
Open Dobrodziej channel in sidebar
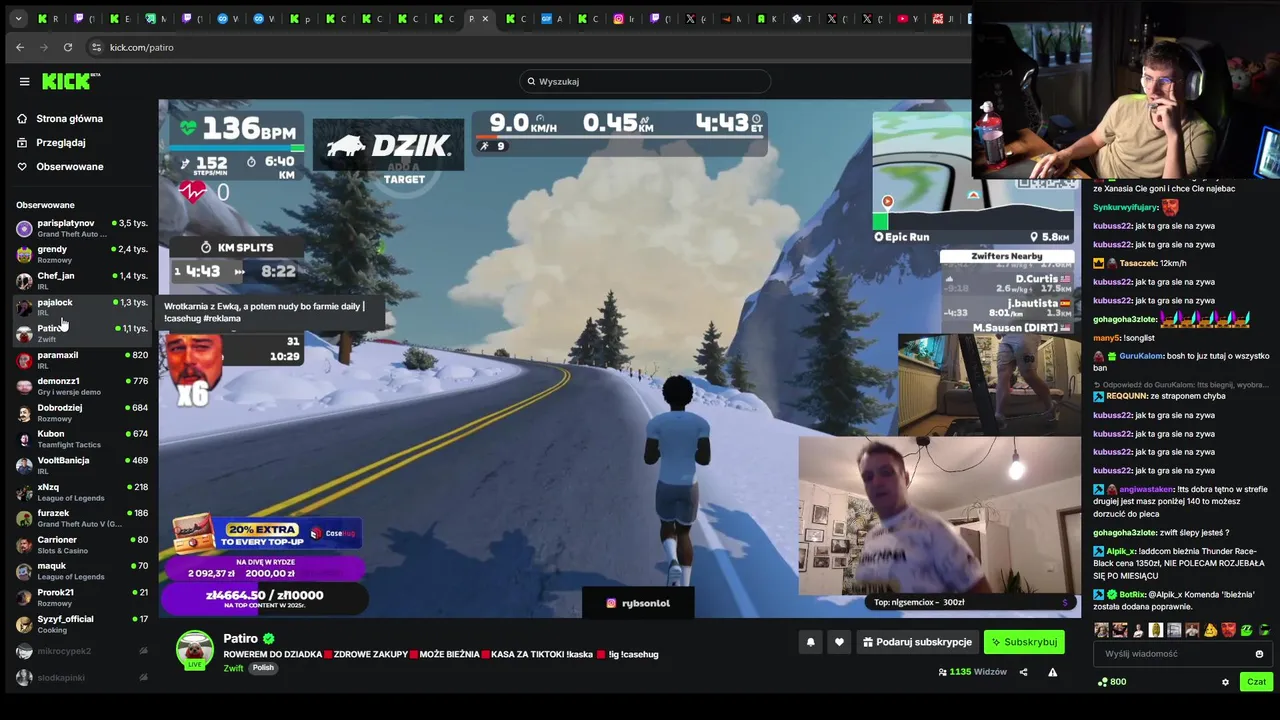pyautogui.click(x=80, y=412)
